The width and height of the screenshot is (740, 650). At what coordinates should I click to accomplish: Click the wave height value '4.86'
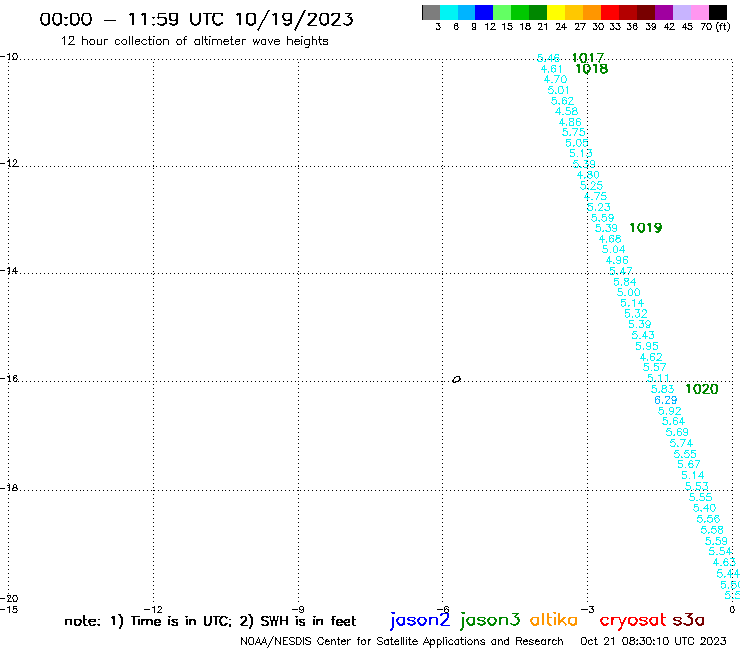point(570,122)
